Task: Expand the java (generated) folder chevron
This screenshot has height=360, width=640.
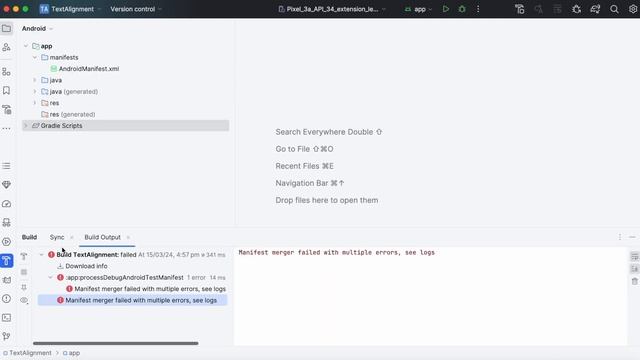Action: (35, 92)
